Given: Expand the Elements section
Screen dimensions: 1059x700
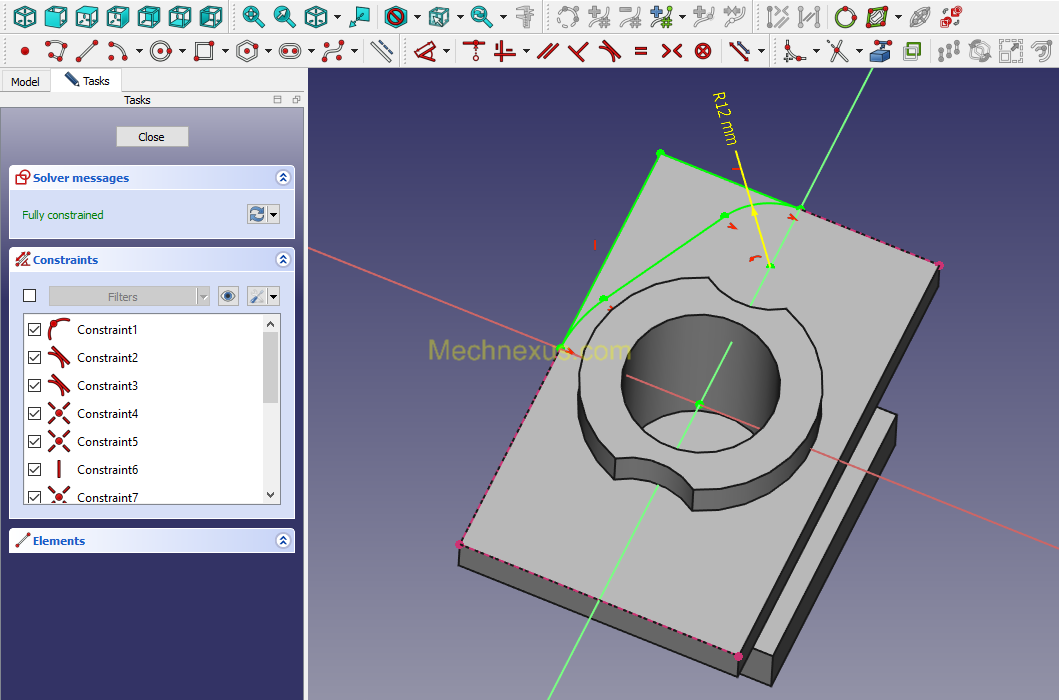Looking at the screenshot, I should click(x=283, y=541).
